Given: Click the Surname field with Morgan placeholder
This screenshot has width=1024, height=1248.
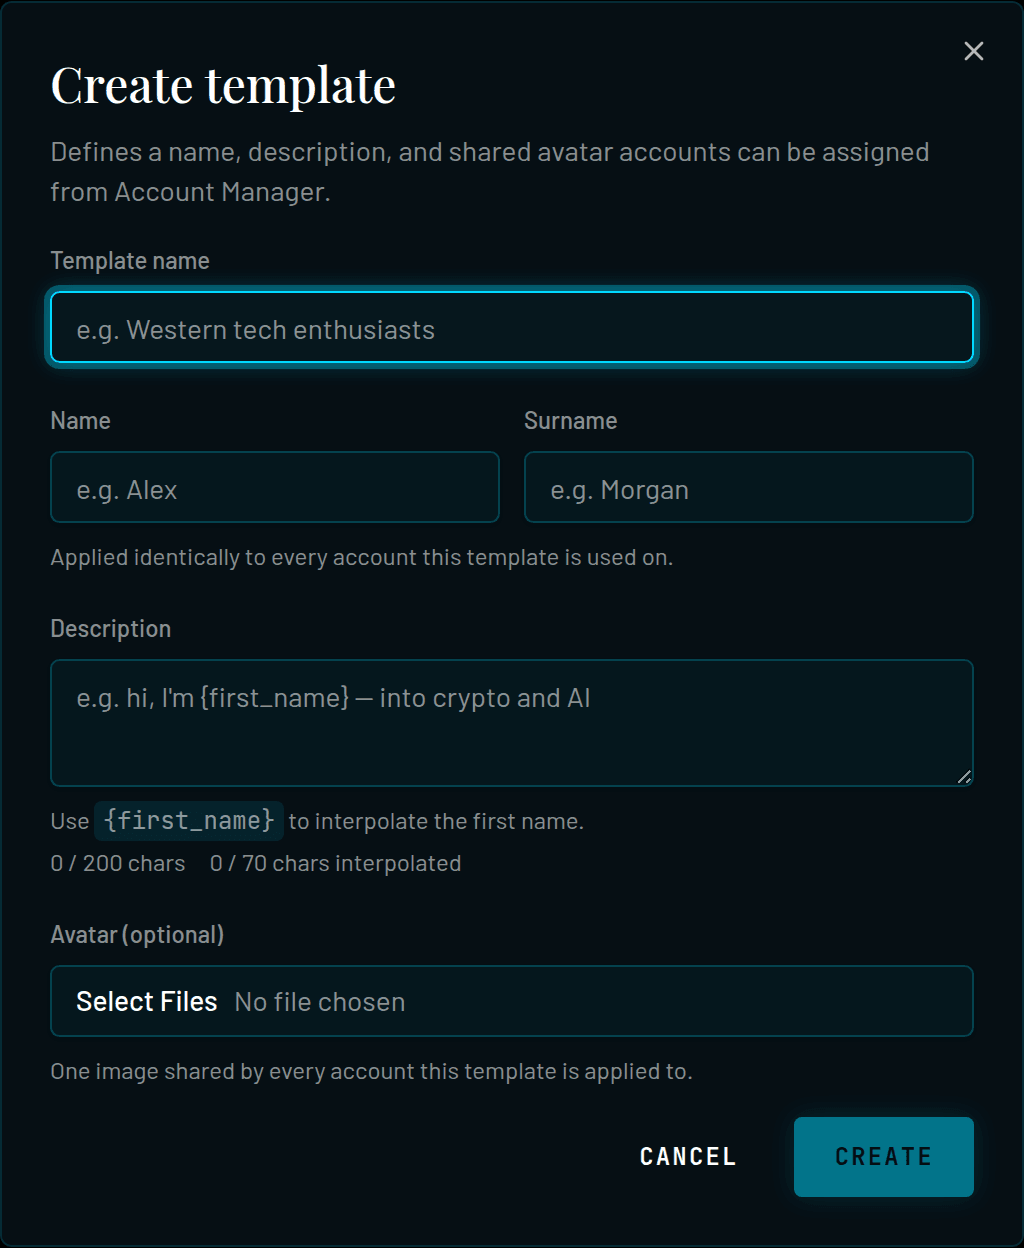Looking at the screenshot, I should 749,487.
